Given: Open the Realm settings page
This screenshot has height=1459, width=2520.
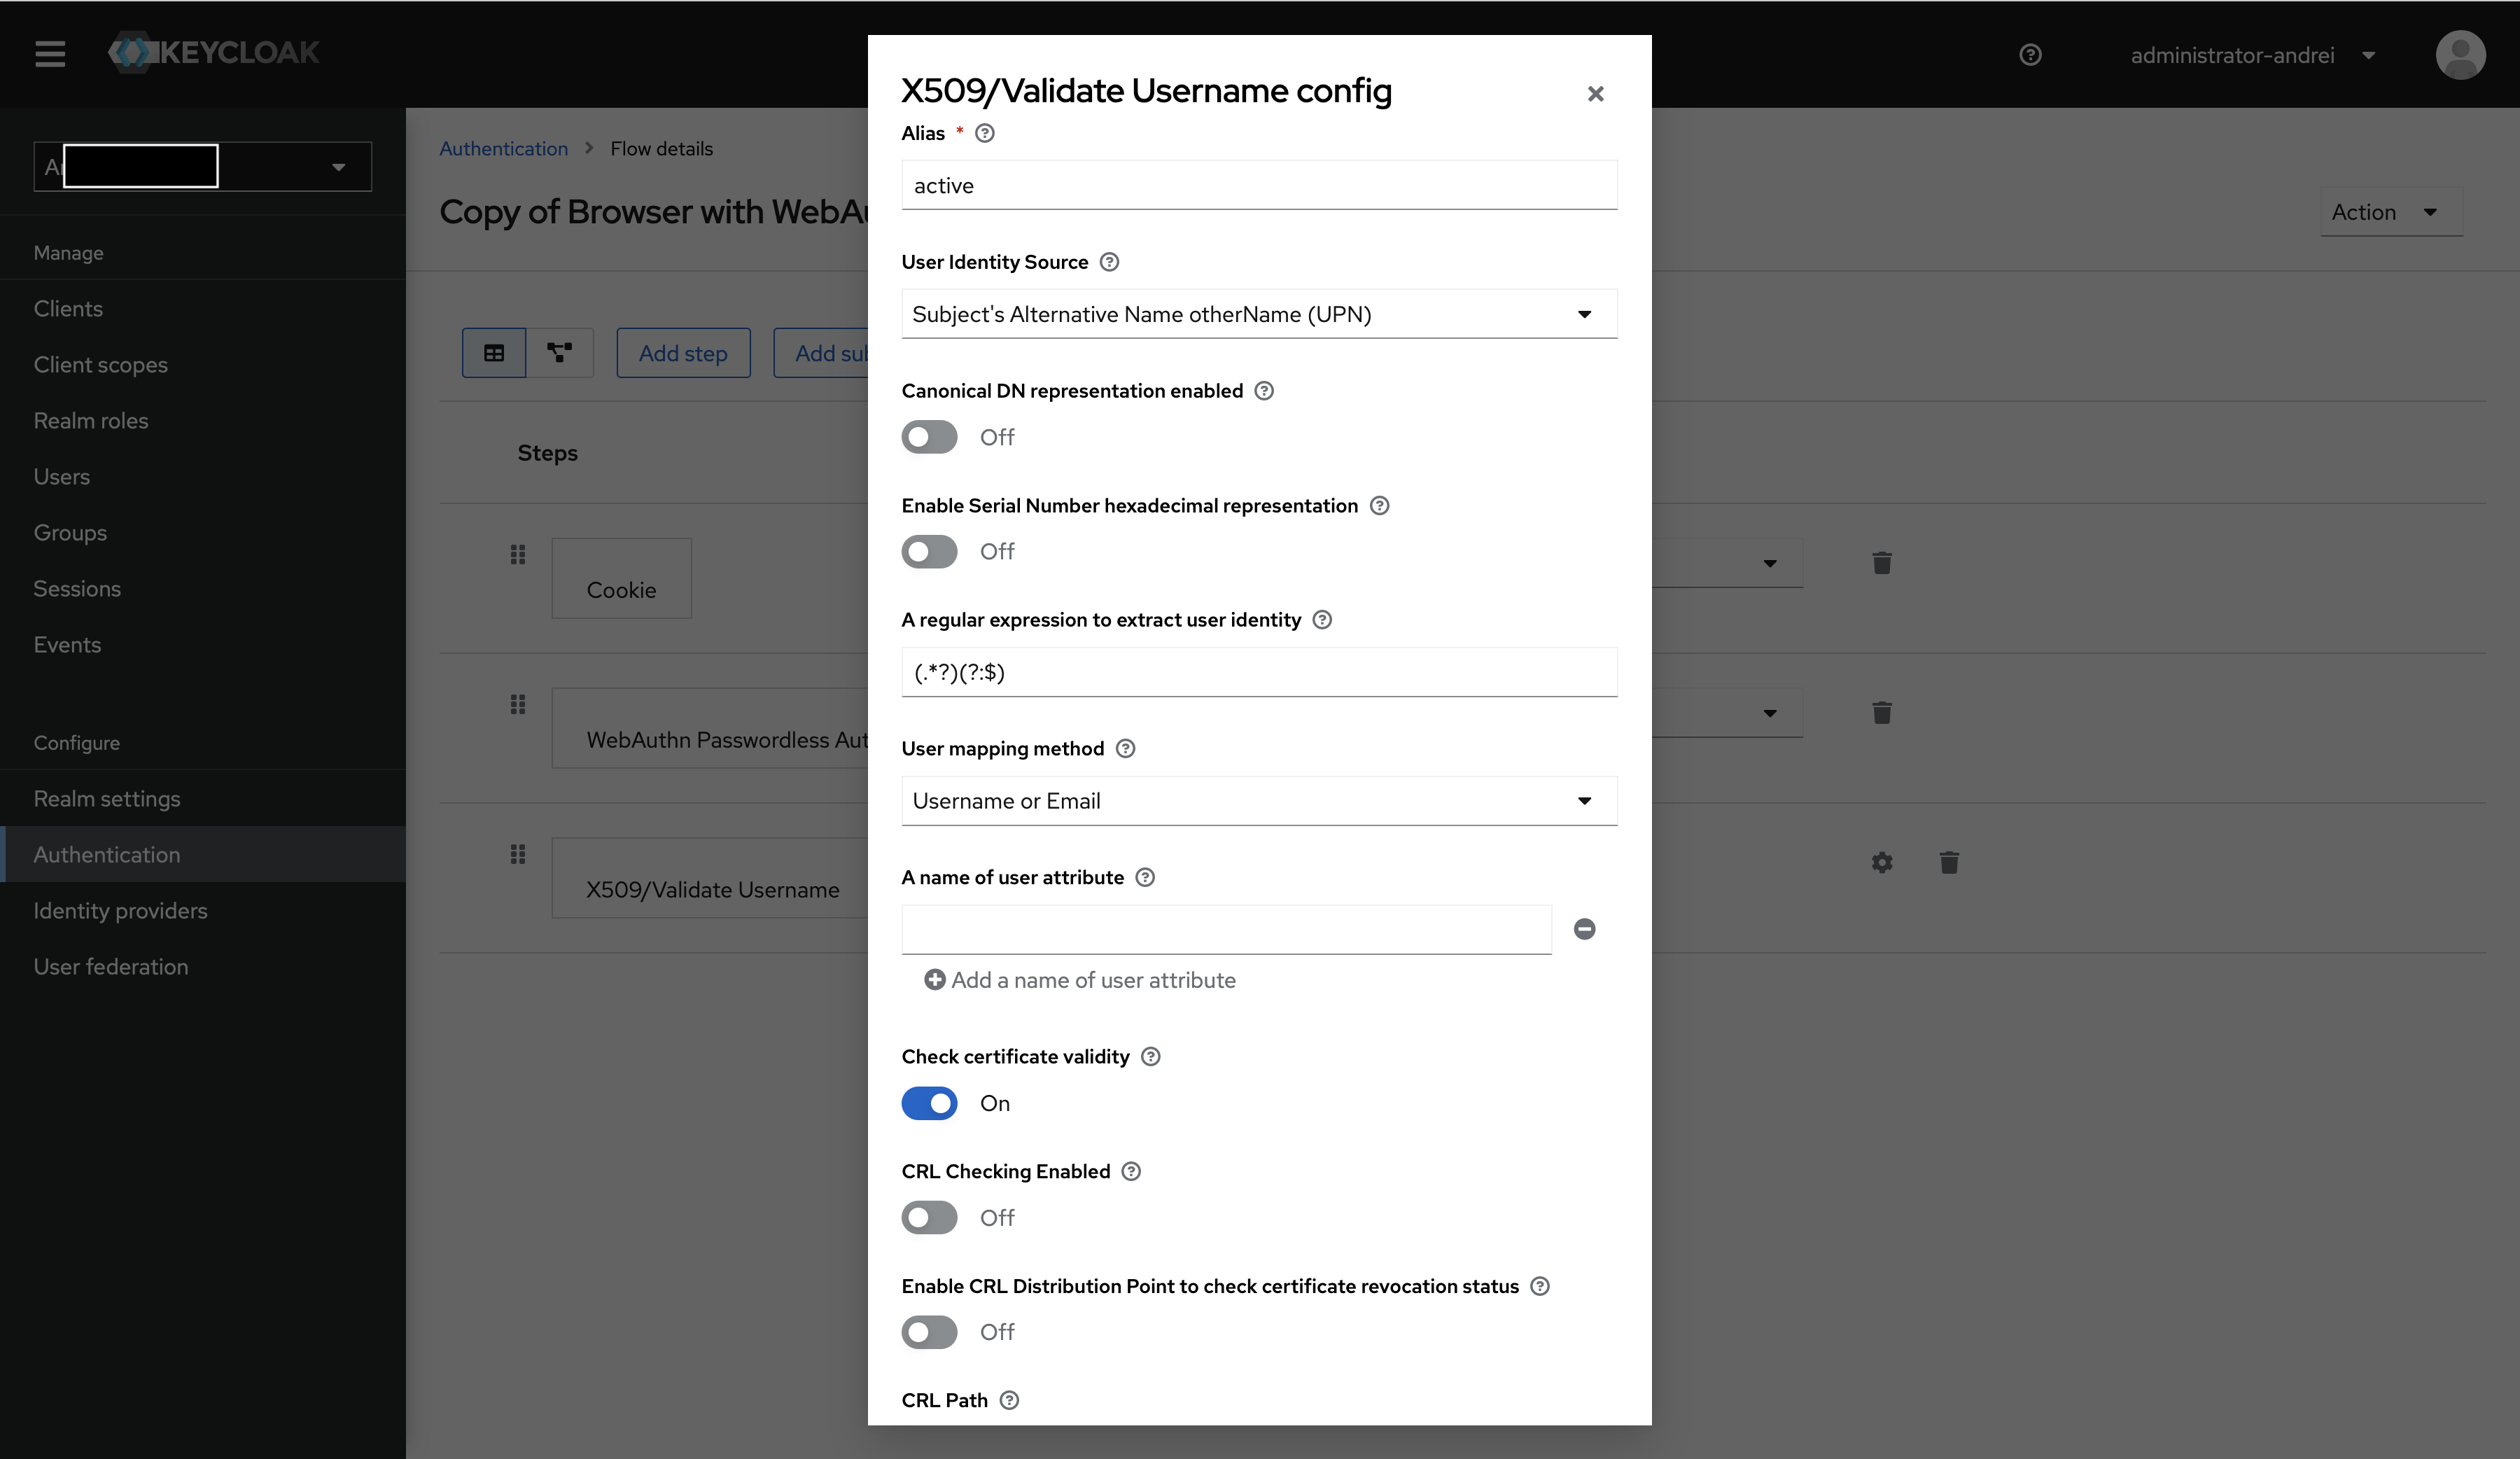Looking at the screenshot, I should (106, 798).
